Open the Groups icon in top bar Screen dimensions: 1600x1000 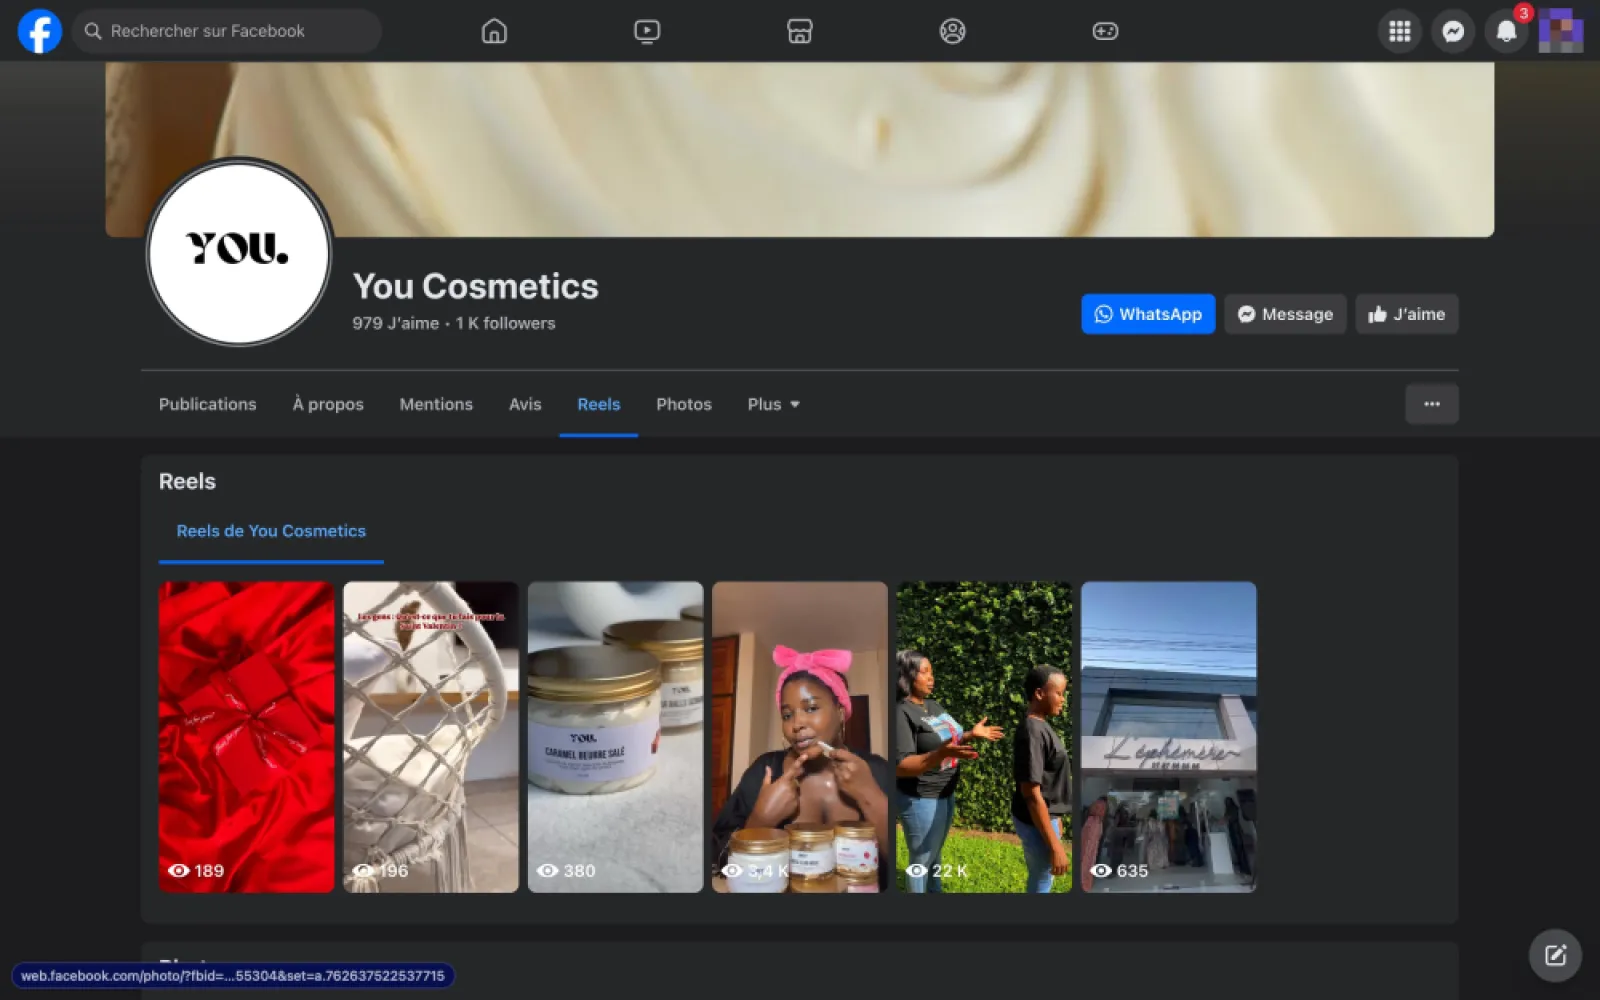coord(952,31)
